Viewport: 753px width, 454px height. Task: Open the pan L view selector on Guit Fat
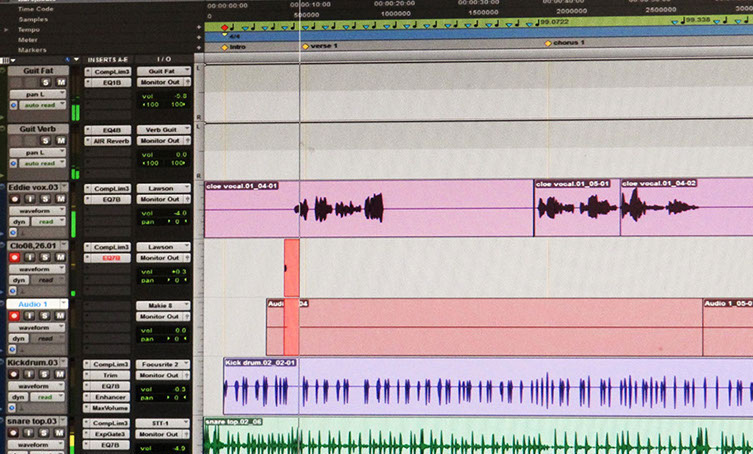pos(38,93)
